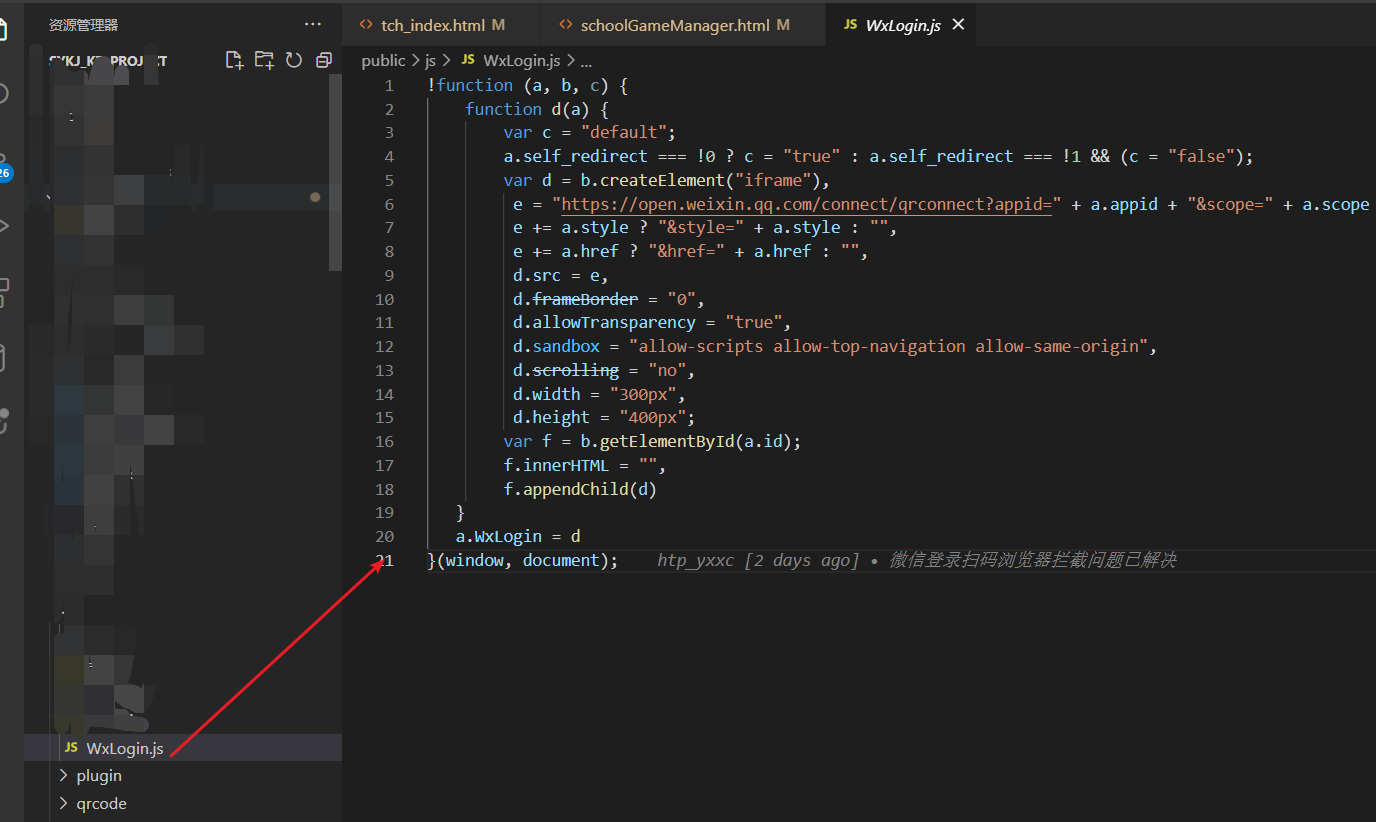Click the WxLogin.js breadcrumb segment
Viewport: 1376px width, 822px height.
click(520, 61)
